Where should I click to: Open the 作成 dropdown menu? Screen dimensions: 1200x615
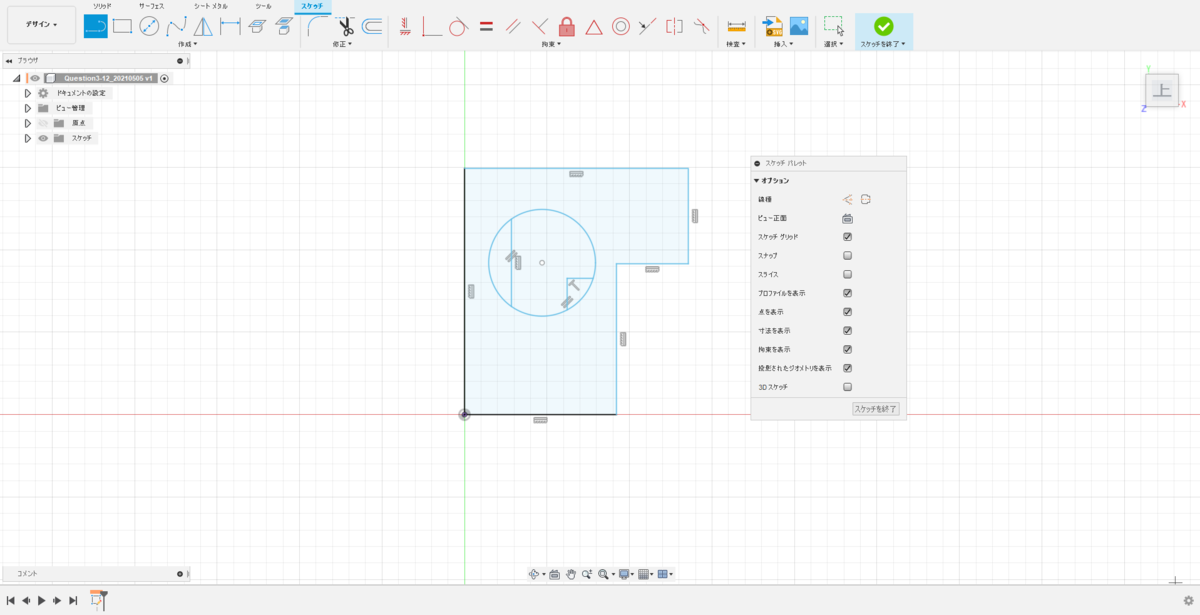pos(187,44)
